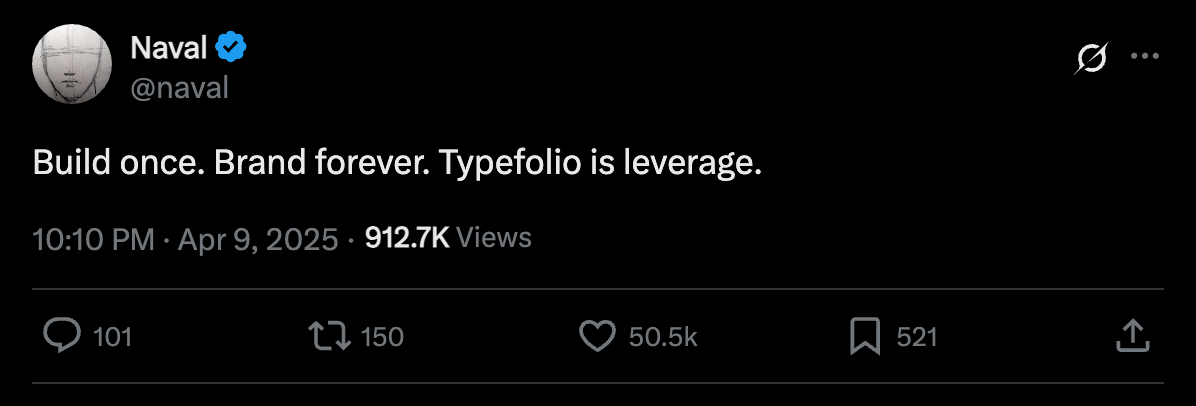Screen dimensions: 1196x406
Task: Bookmark the tweet with the bookmark icon
Action: point(865,337)
